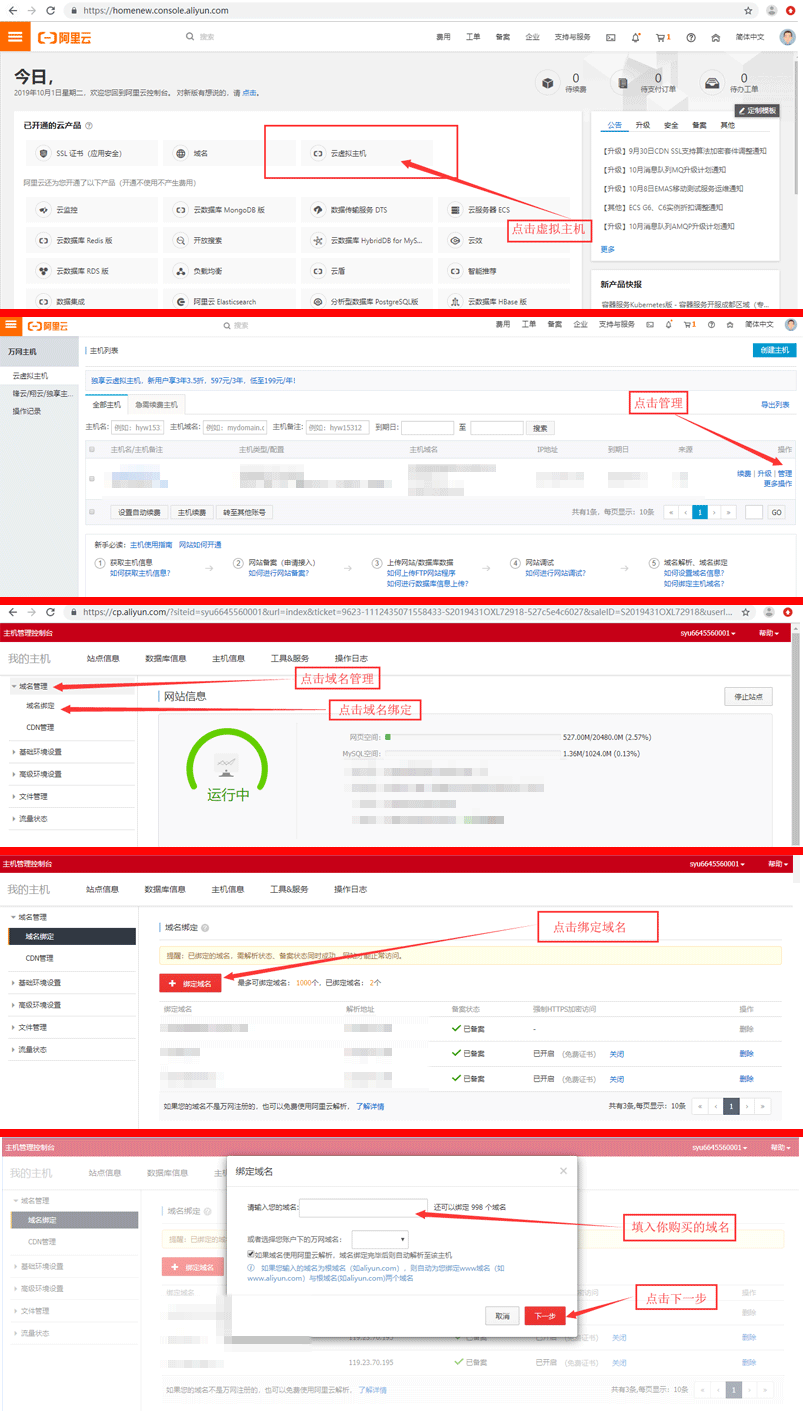The image size is (803, 1411).
Task: Click 网页空间 usage progress bar
Action: [471, 737]
